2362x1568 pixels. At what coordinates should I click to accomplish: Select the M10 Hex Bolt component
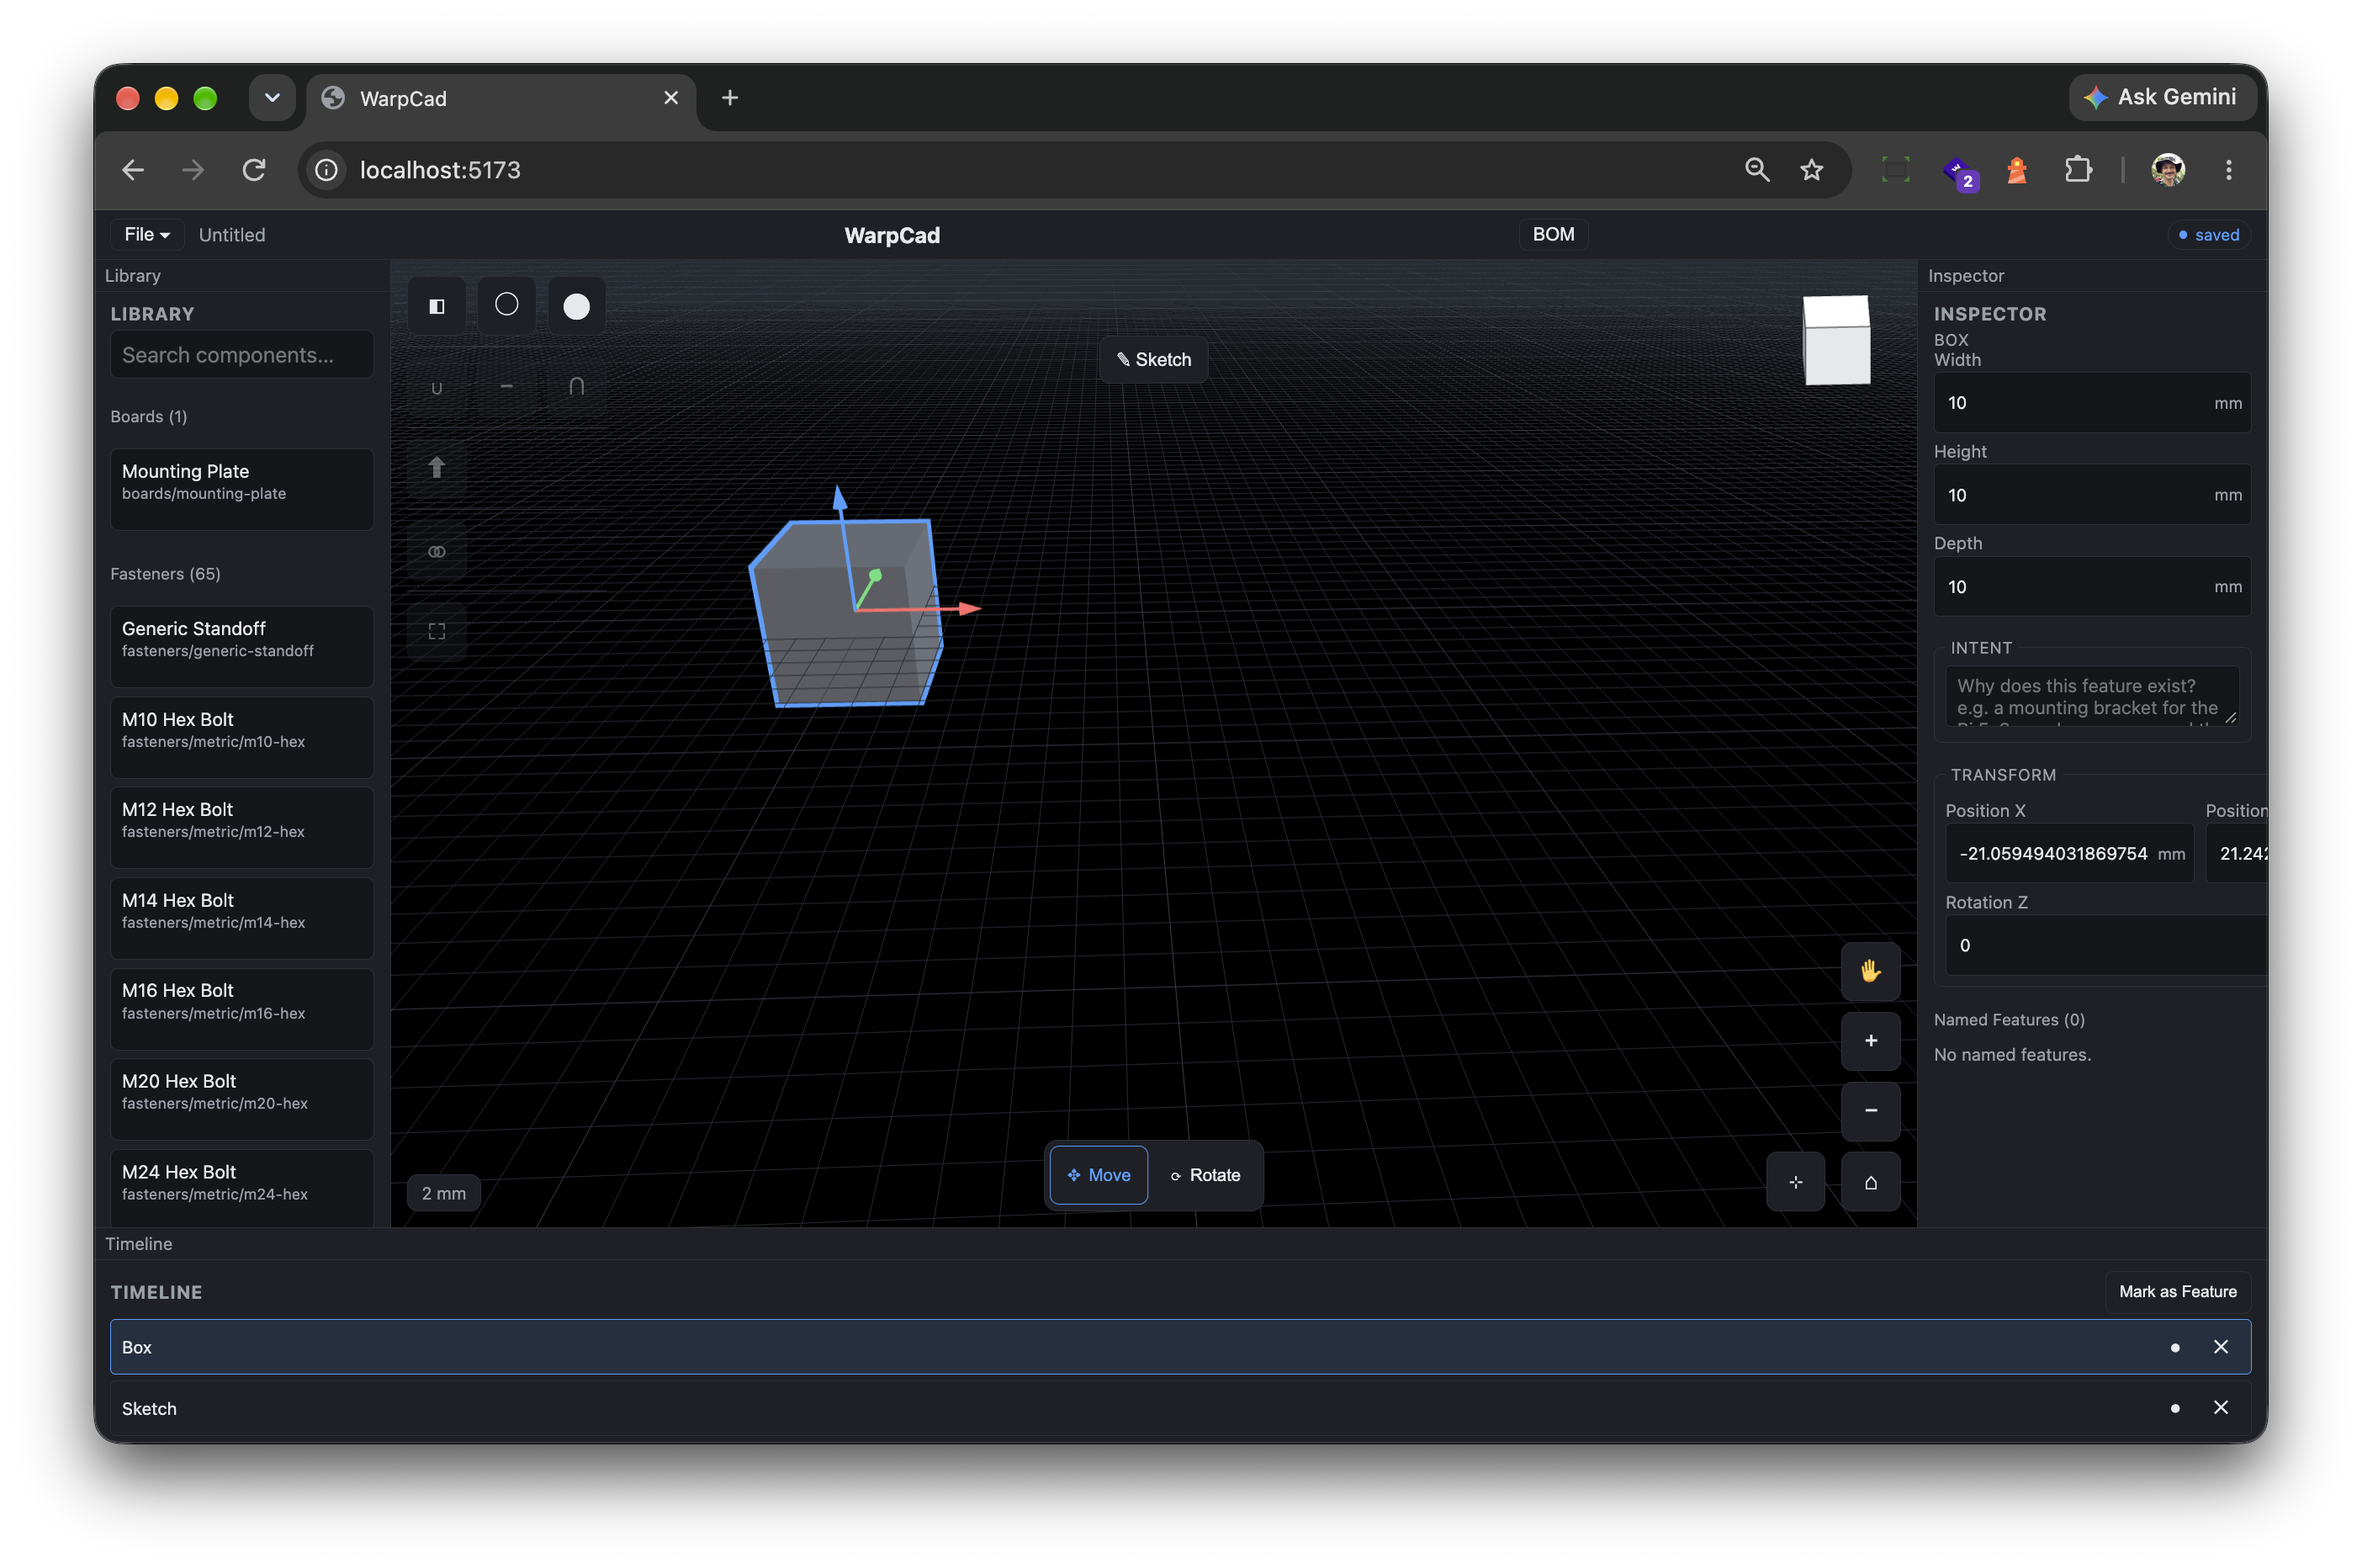click(x=242, y=737)
